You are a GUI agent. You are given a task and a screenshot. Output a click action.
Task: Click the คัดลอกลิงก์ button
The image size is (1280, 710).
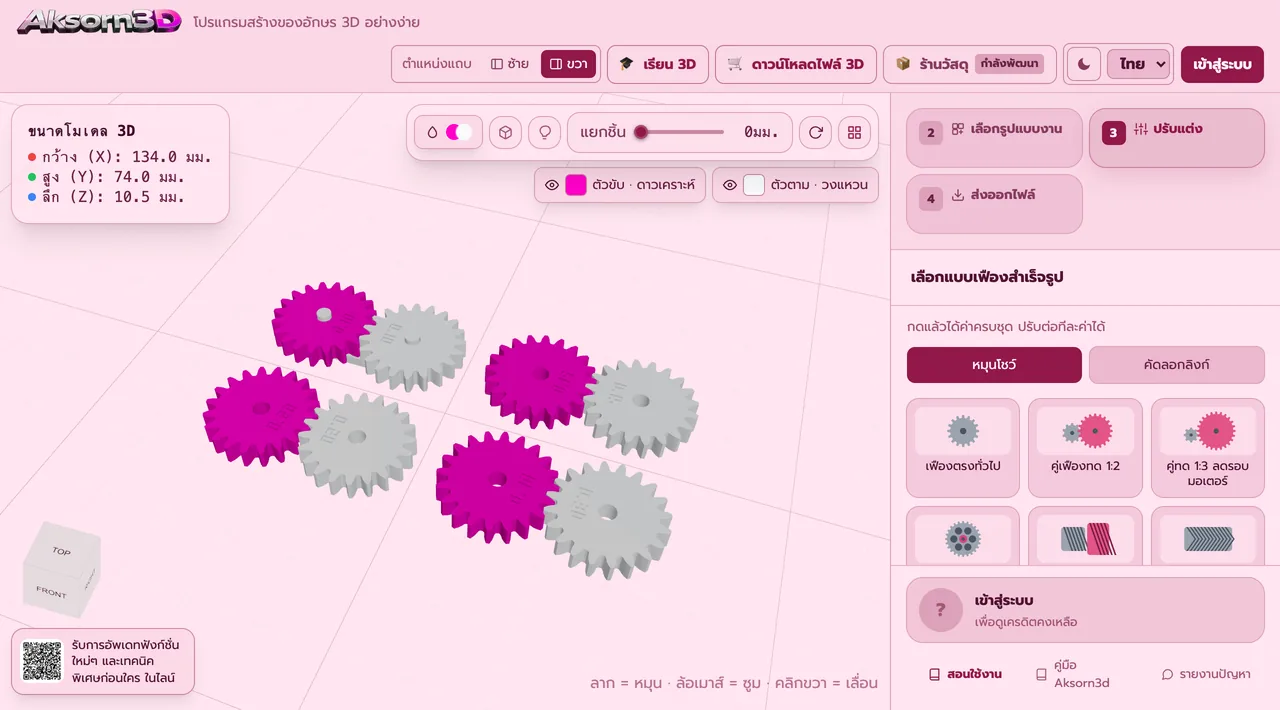[x=1176, y=365]
